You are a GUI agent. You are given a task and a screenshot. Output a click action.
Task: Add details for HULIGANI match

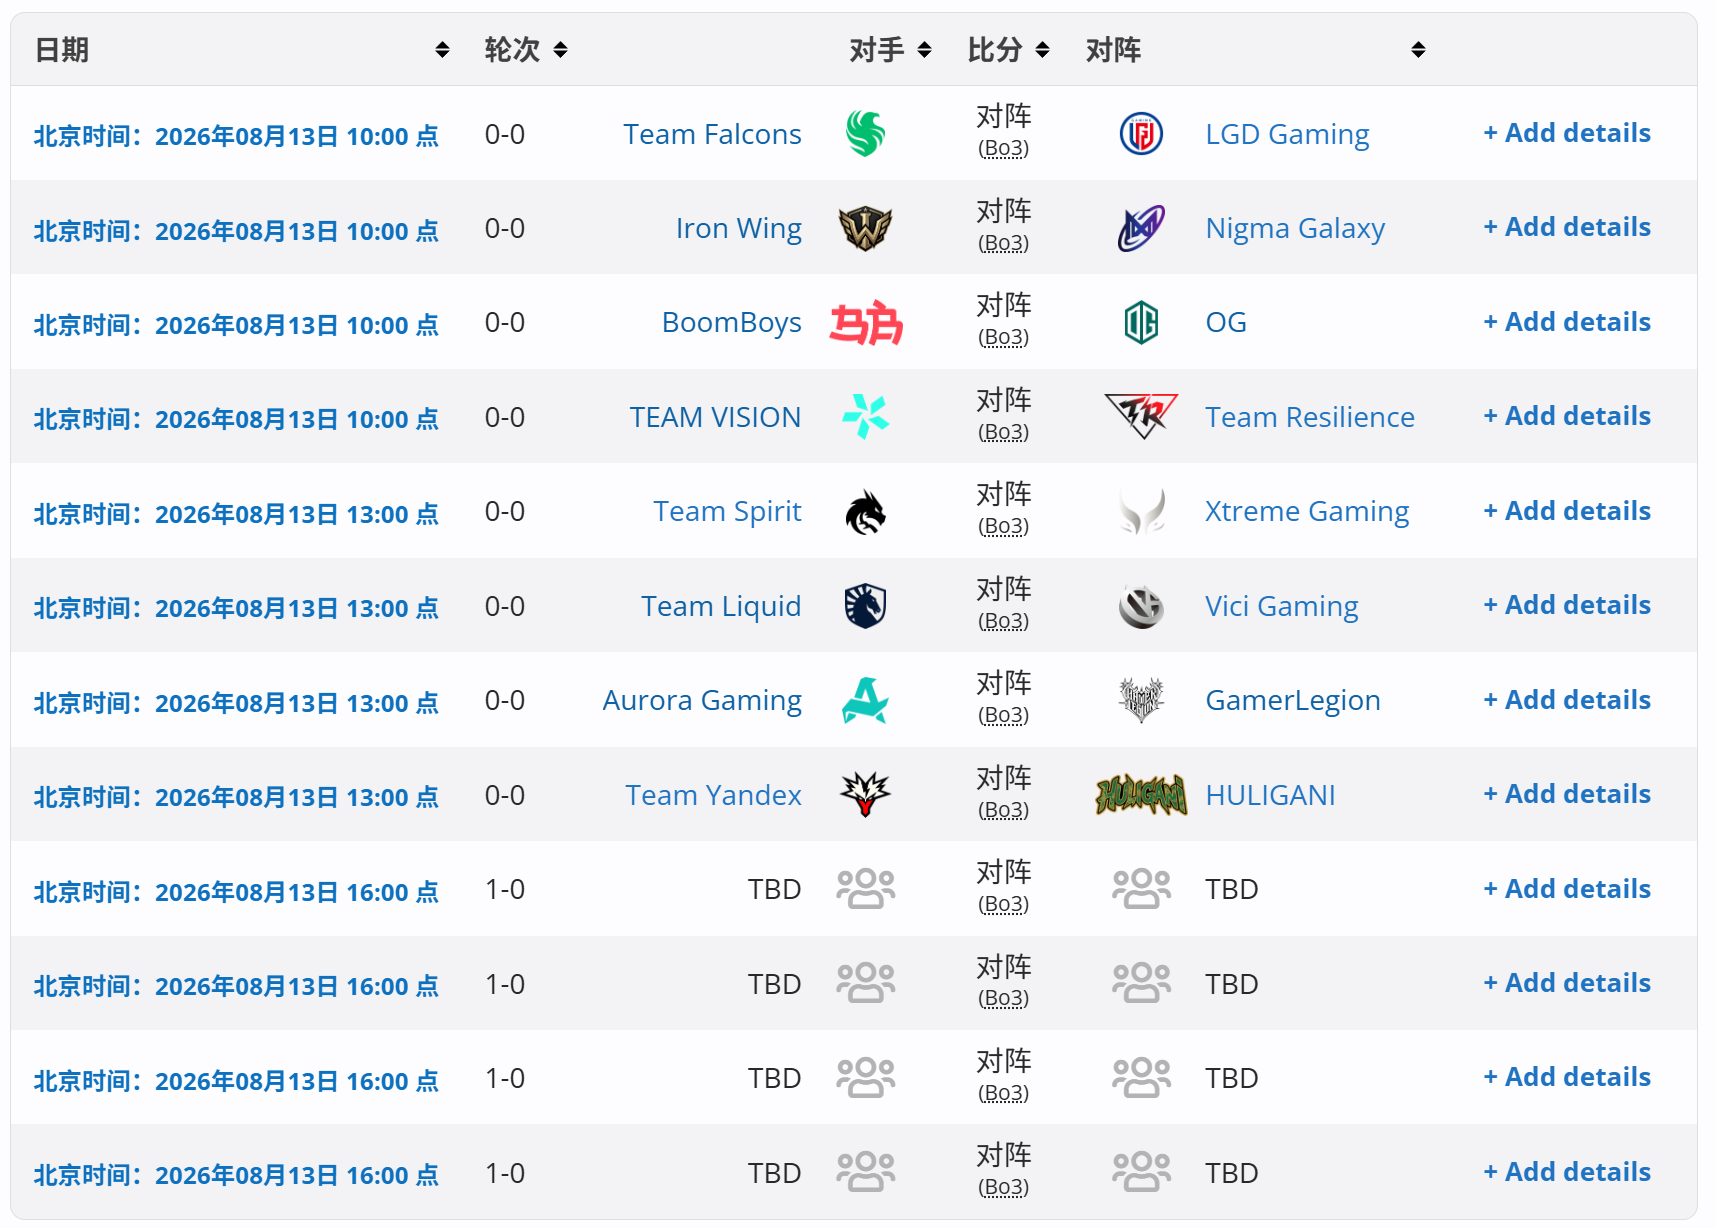(x=1567, y=794)
